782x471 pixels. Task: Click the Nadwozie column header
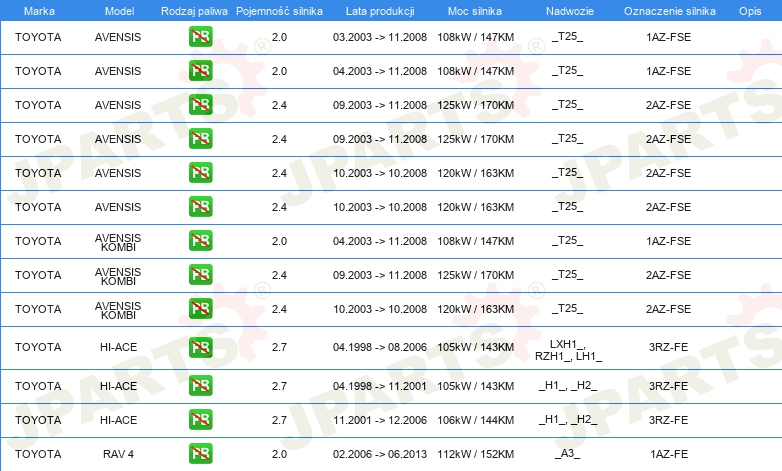click(x=570, y=11)
